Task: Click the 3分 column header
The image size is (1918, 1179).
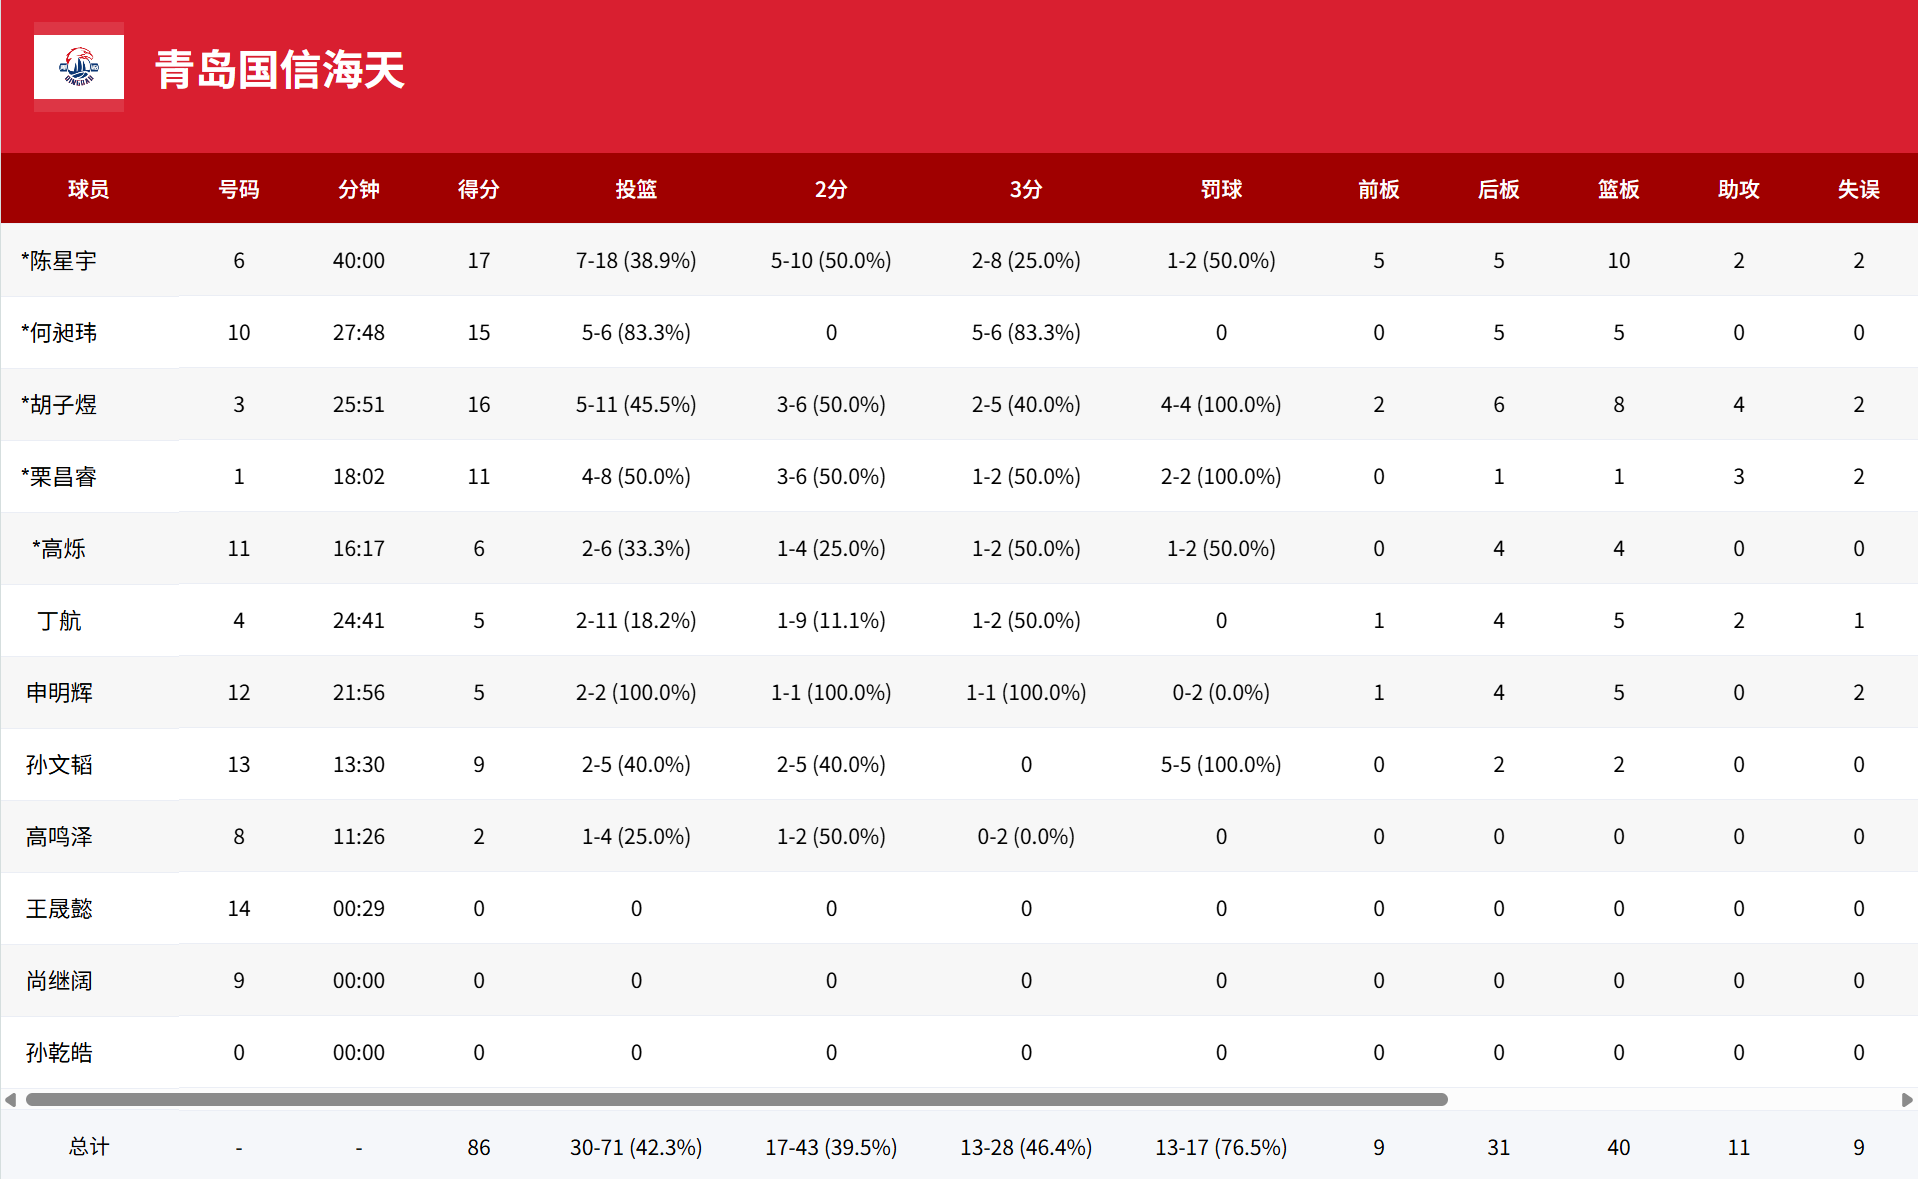Action: point(1026,189)
